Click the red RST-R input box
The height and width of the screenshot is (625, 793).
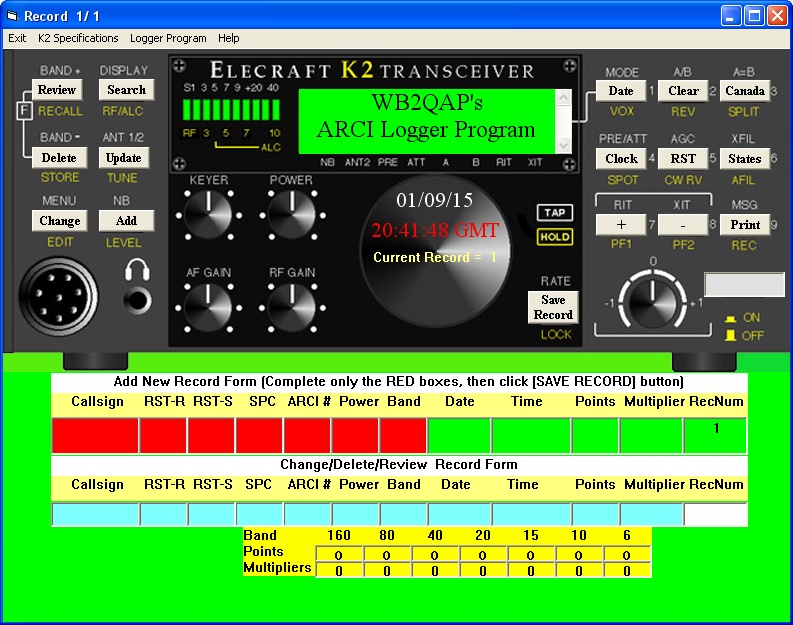[163, 435]
